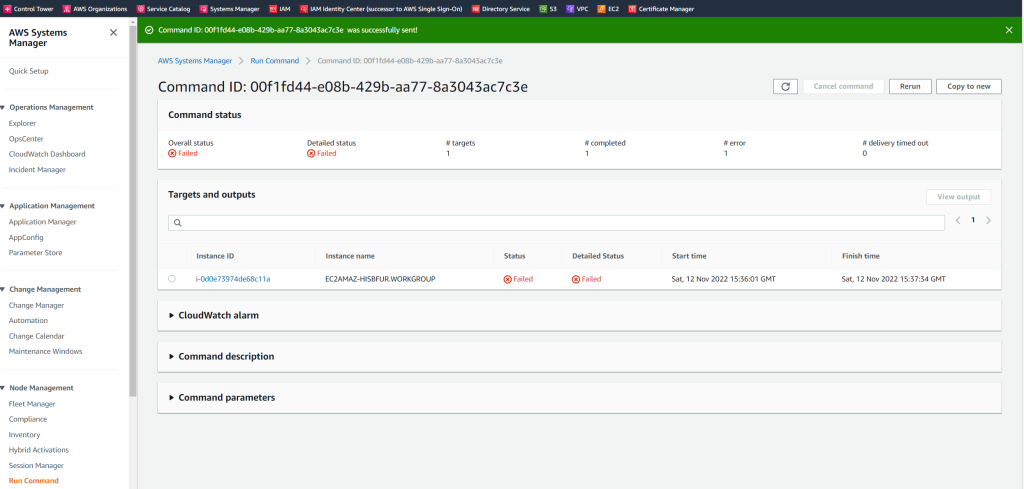Open Application Manager in the sidebar

[x=42, y=222]
